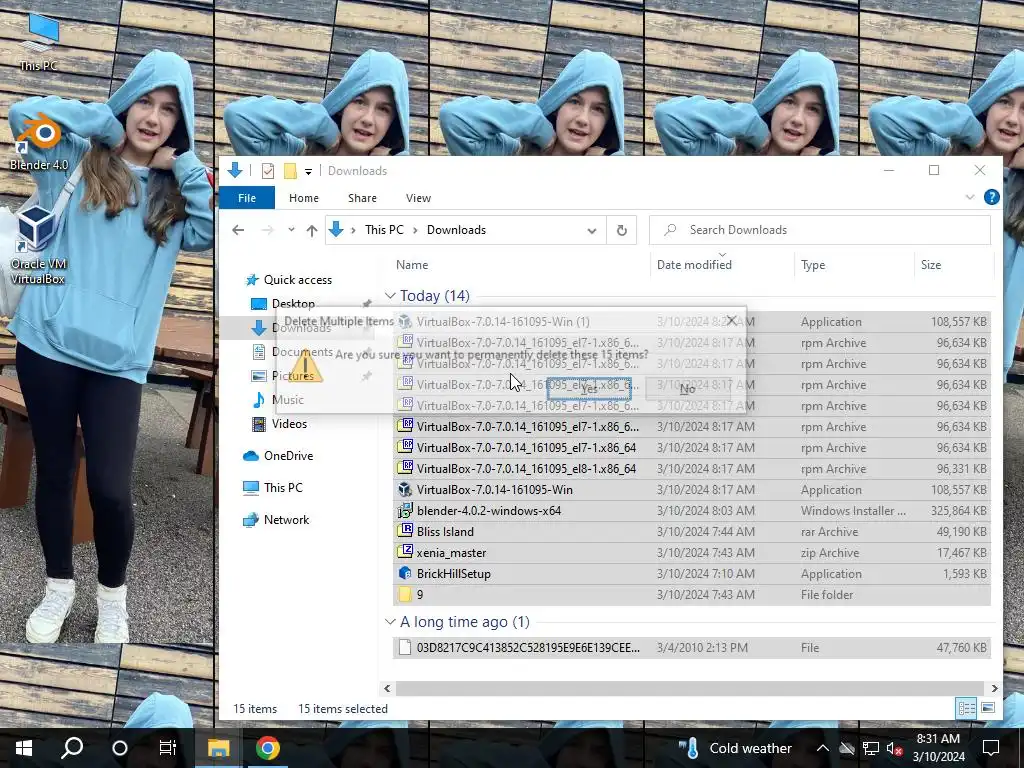The width and height of the screenshot is (1024, 768).
Task: Select the Bliss Island rar archive
Action: coord(692,532)
